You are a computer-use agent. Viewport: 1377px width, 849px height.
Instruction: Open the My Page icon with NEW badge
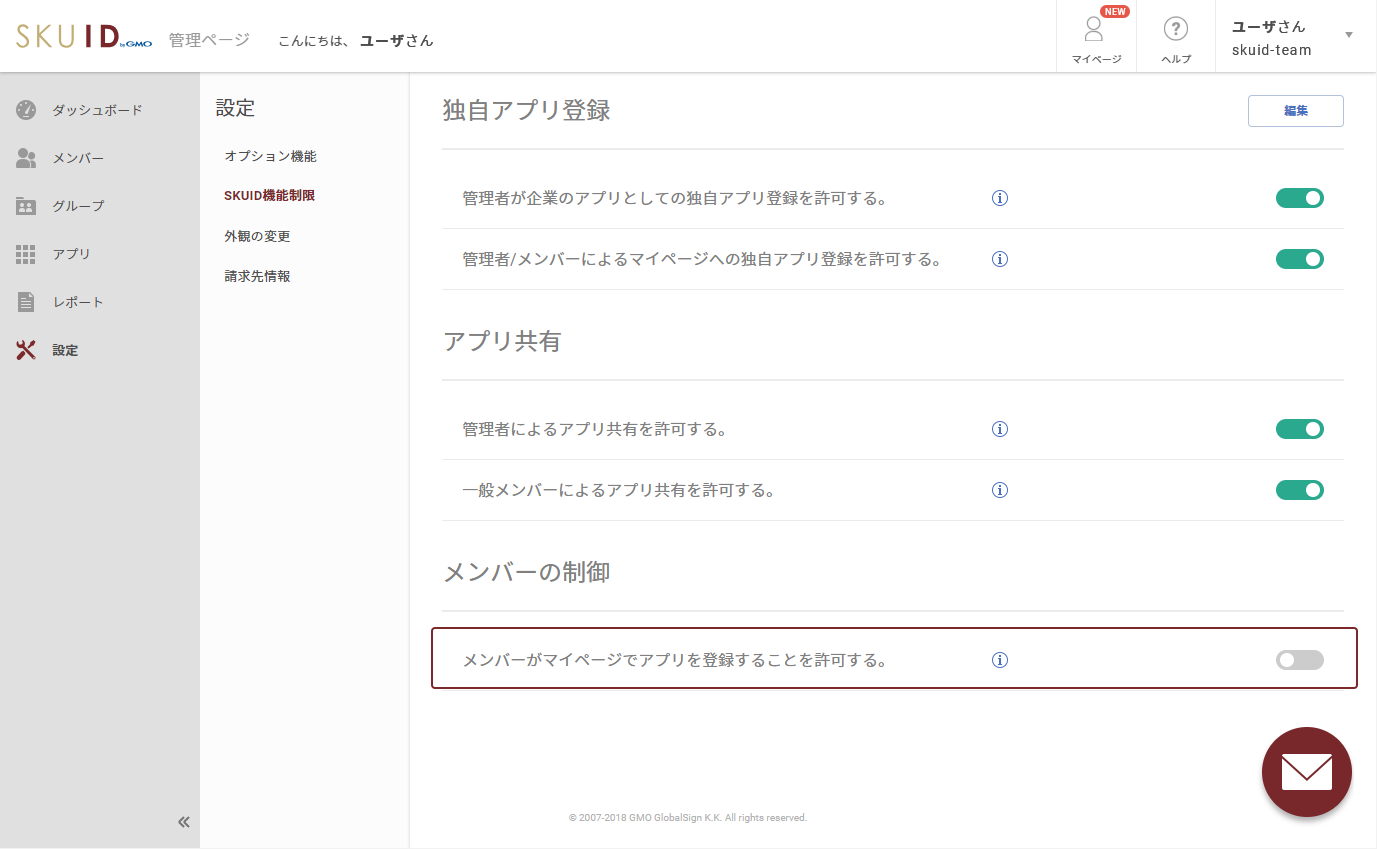1095,32
